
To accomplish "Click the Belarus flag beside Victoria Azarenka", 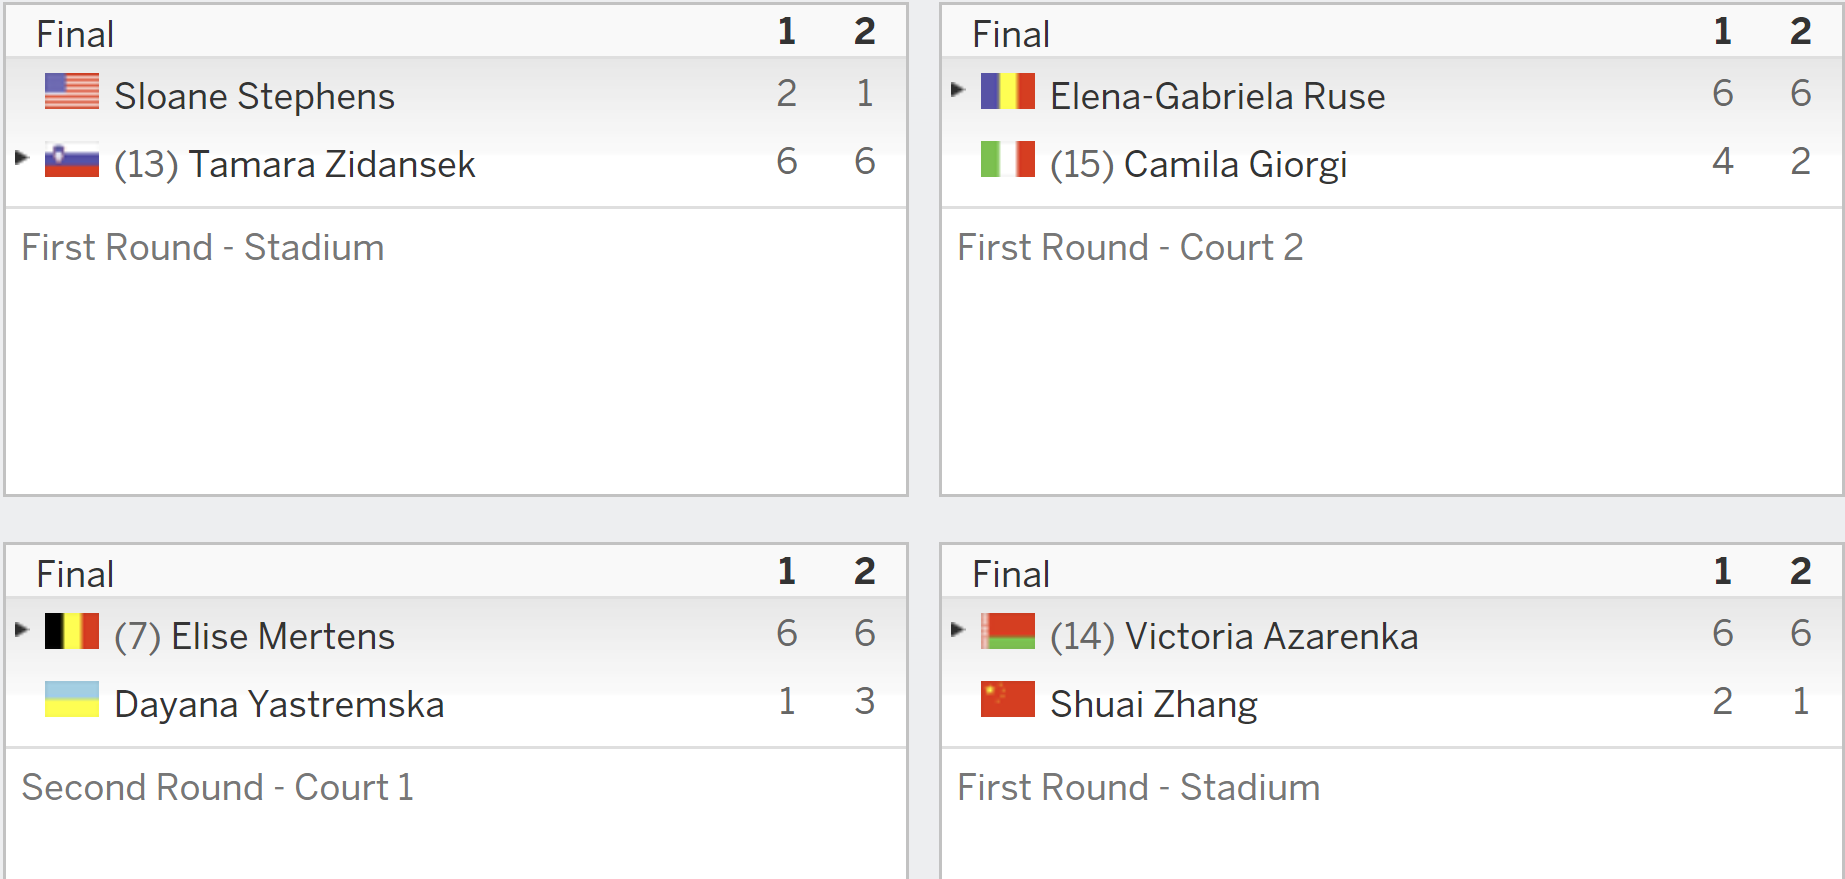I will point(1008,631).
